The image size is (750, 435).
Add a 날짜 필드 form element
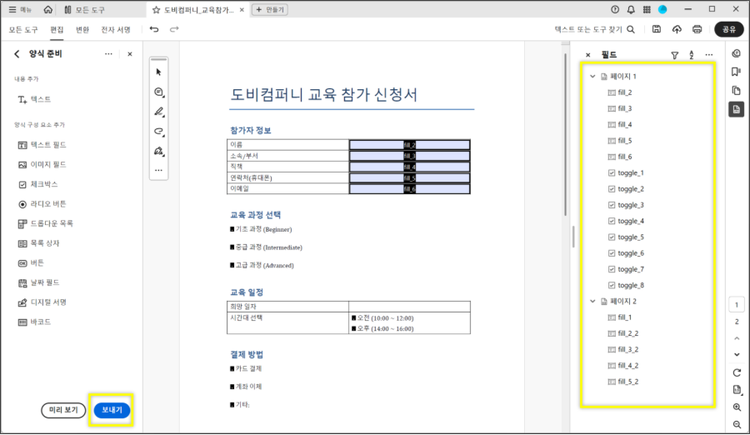(38, 283)
